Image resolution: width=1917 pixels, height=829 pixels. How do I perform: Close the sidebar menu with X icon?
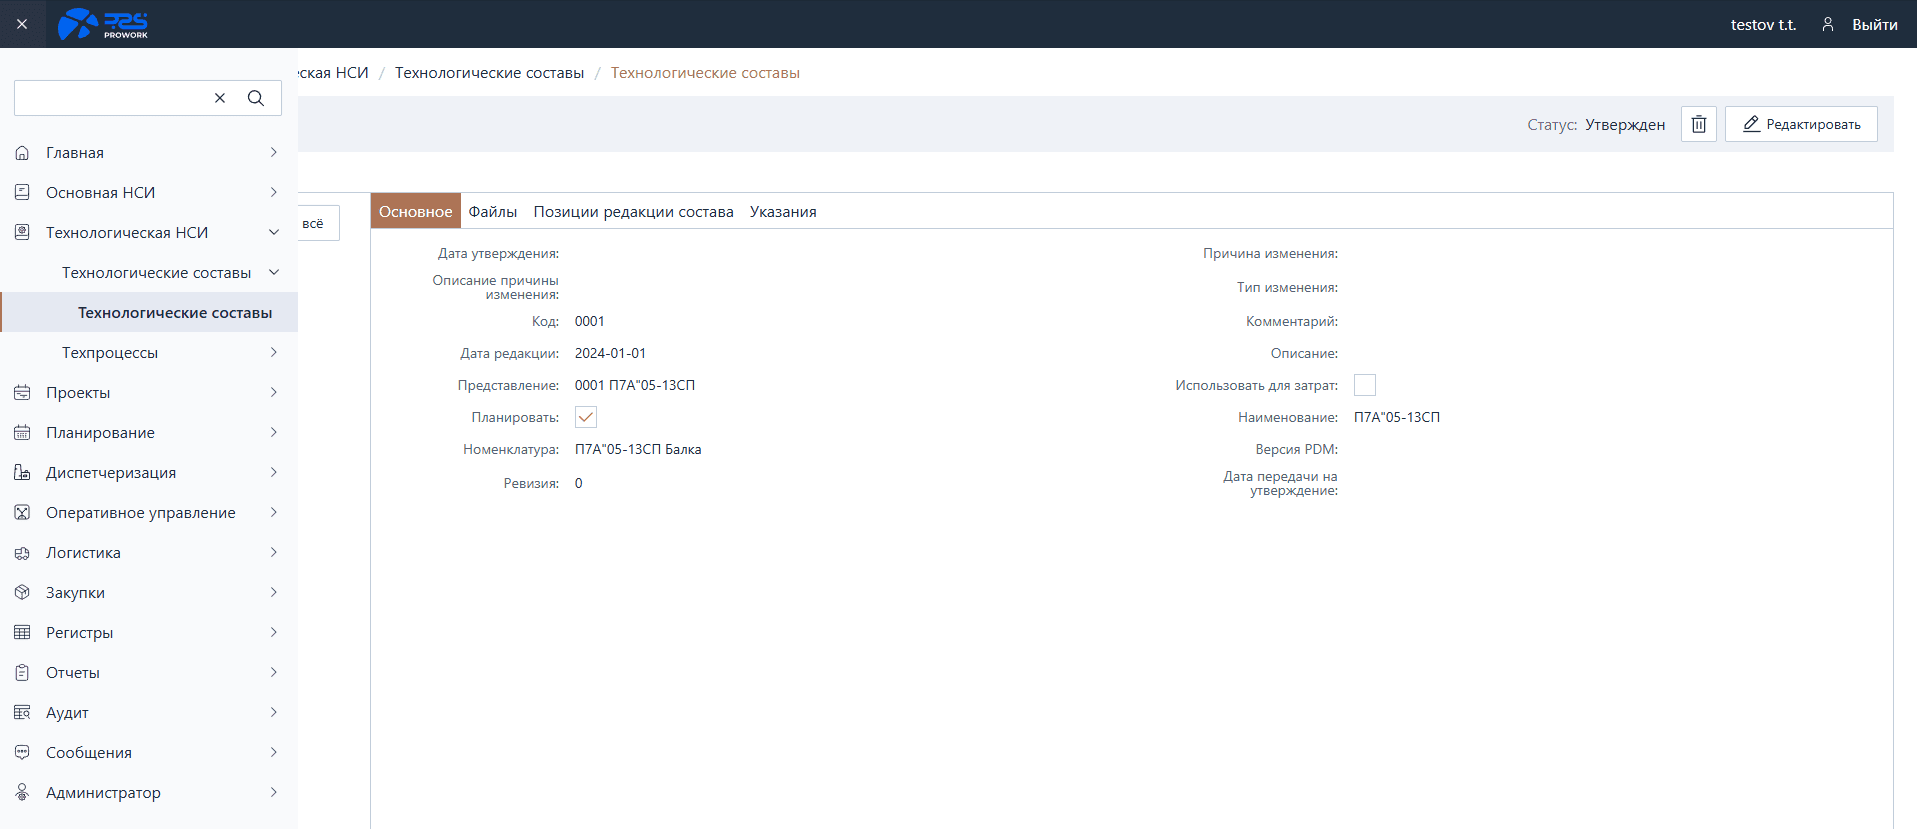(22, 24)
